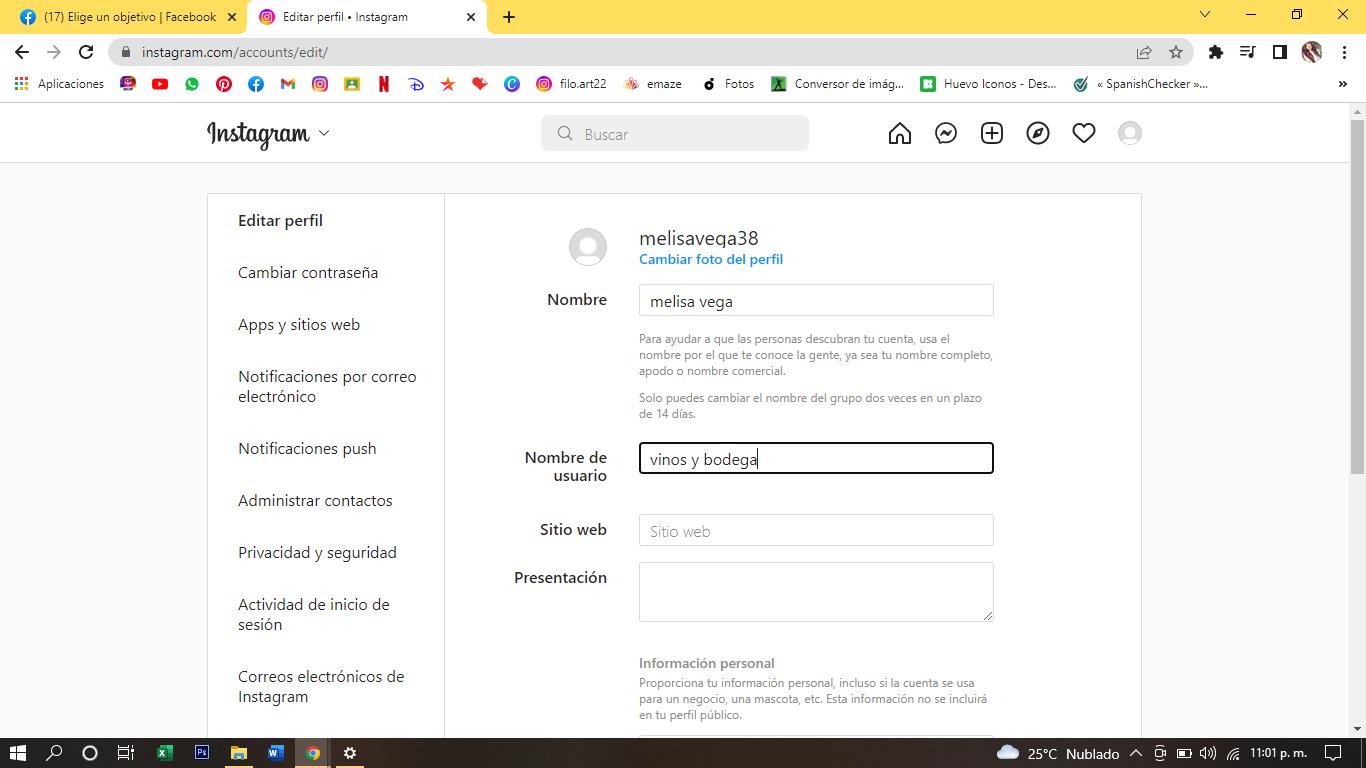Open Netflix bookmark icon

click(384, 84)
